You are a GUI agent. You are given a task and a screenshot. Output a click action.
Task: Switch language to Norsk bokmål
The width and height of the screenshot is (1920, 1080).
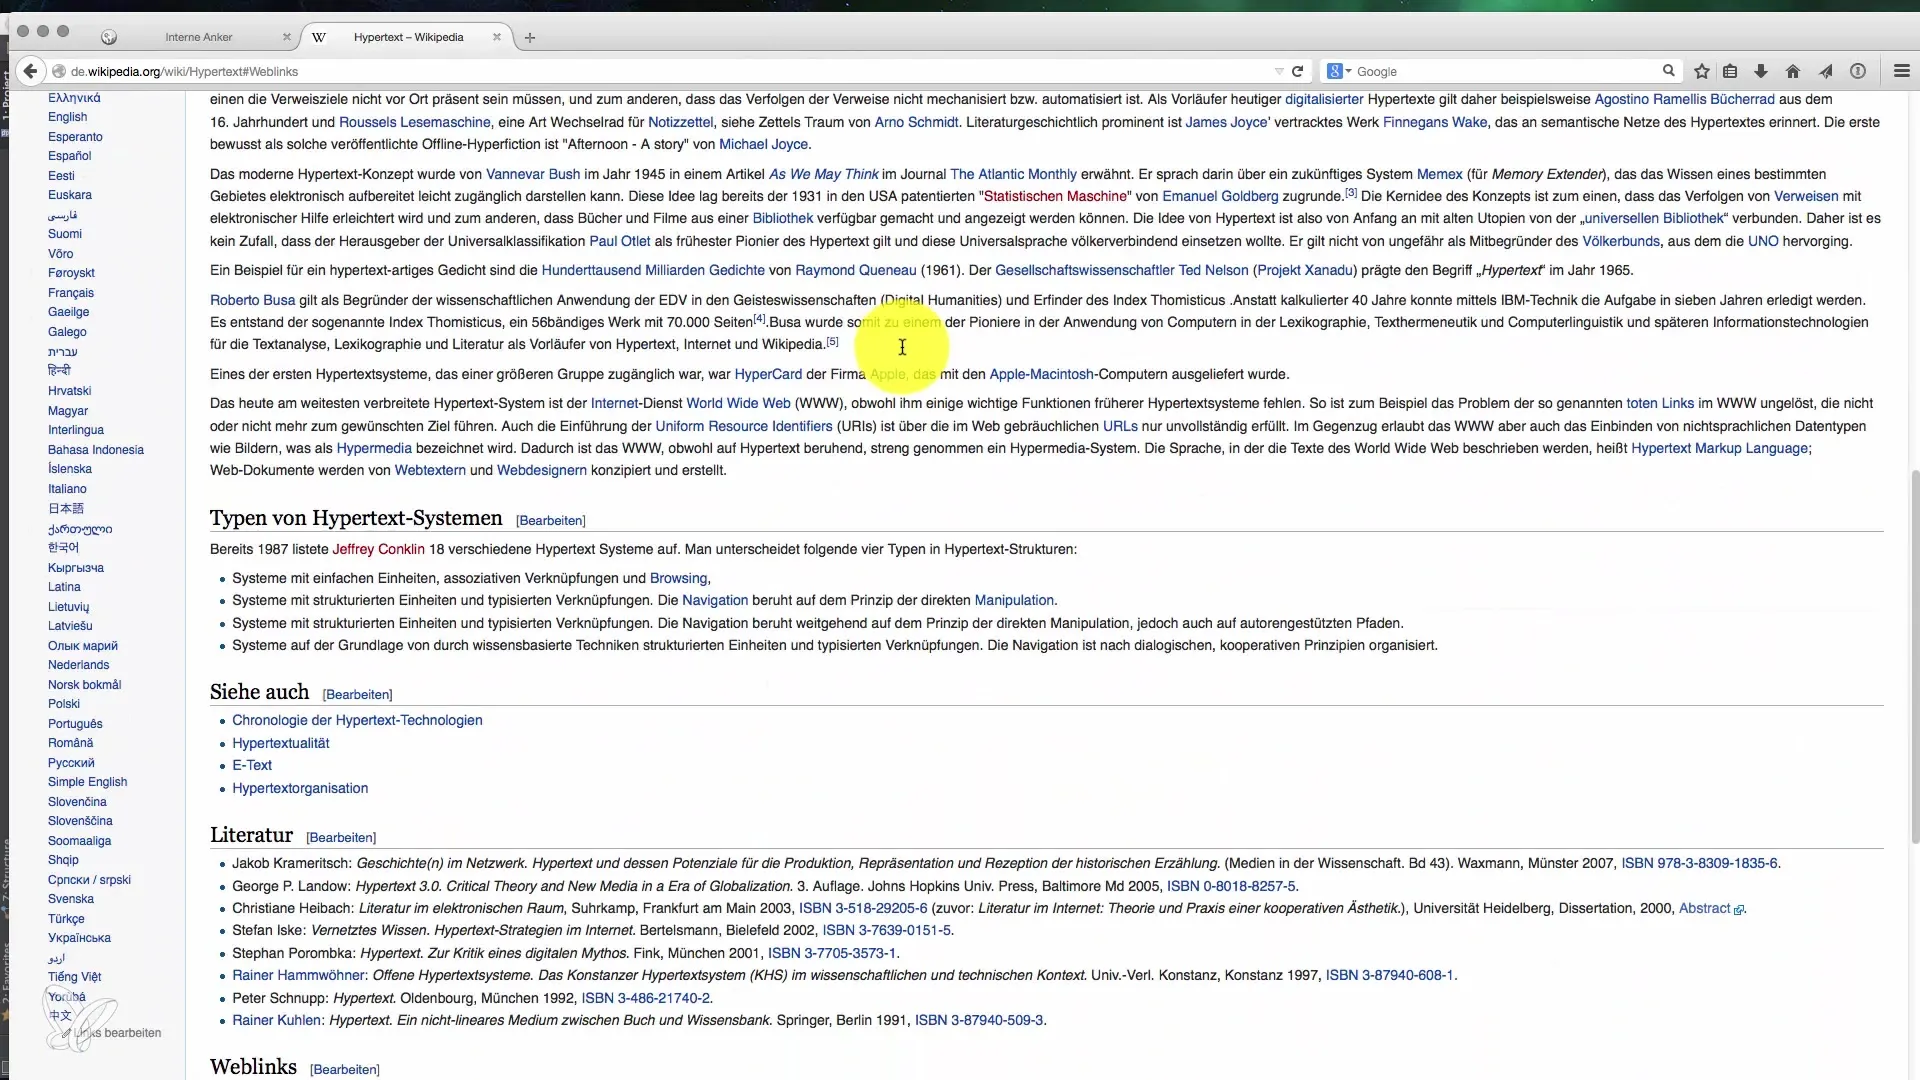(84, 685)
